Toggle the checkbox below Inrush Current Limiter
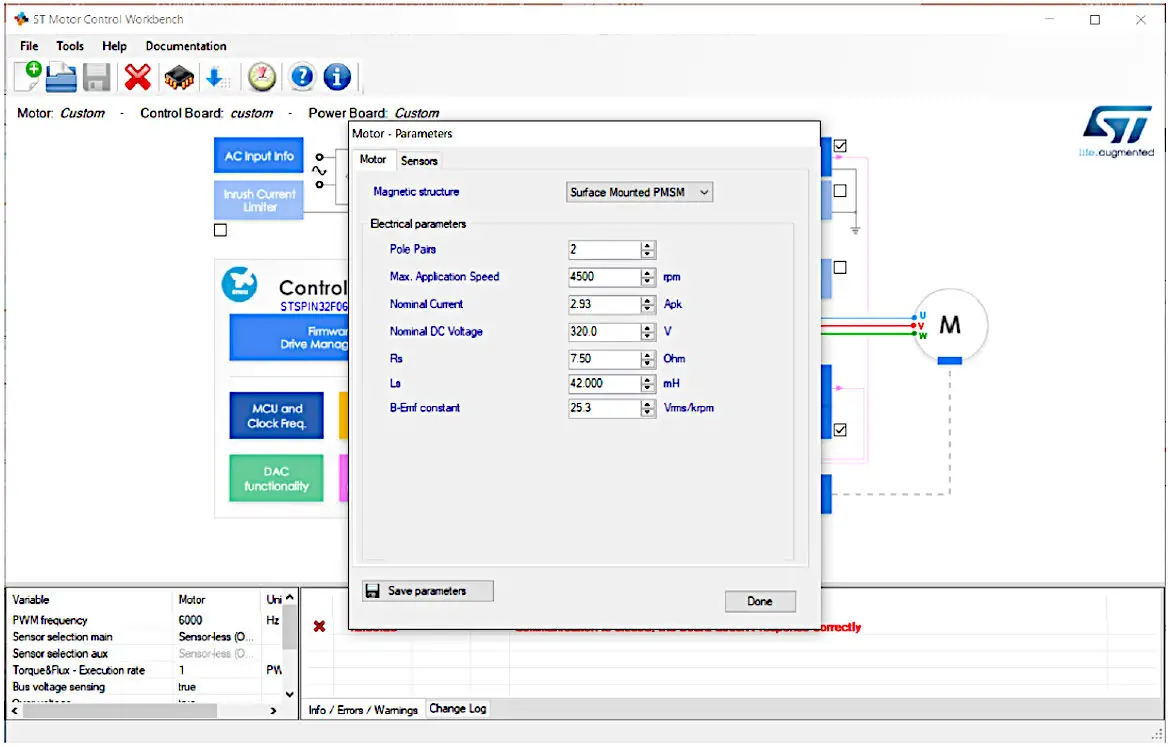The image size is (1168, 747). coord(221,230)
